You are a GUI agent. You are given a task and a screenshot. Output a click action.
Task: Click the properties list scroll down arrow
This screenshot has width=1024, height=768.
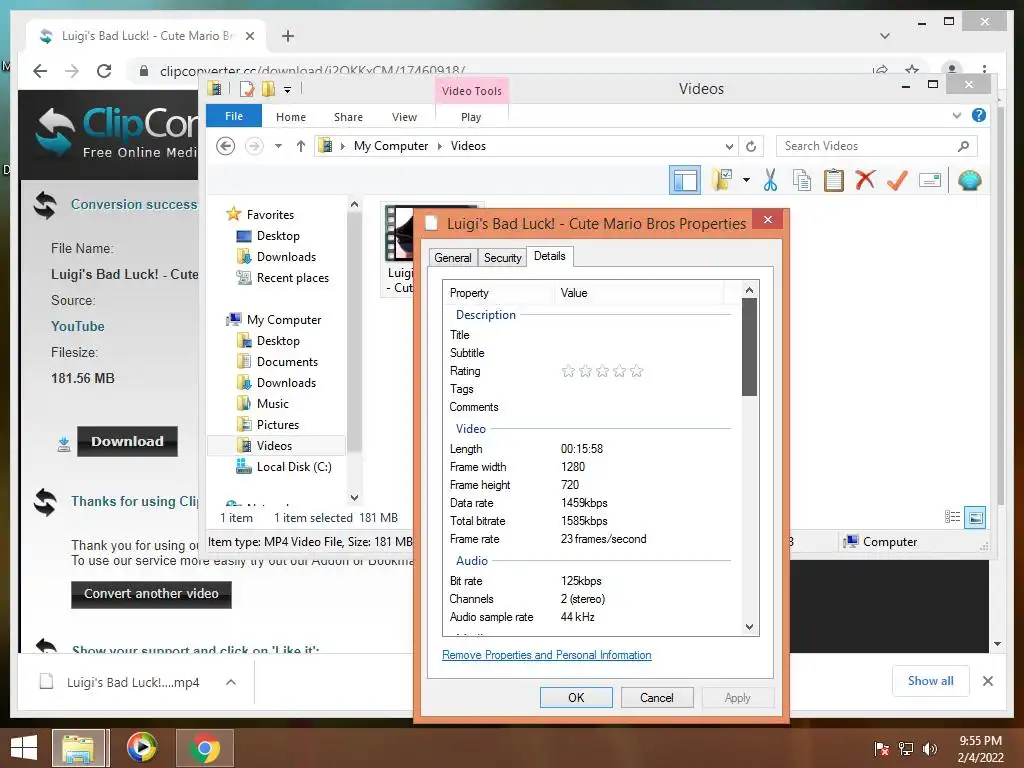pos(750,627)
